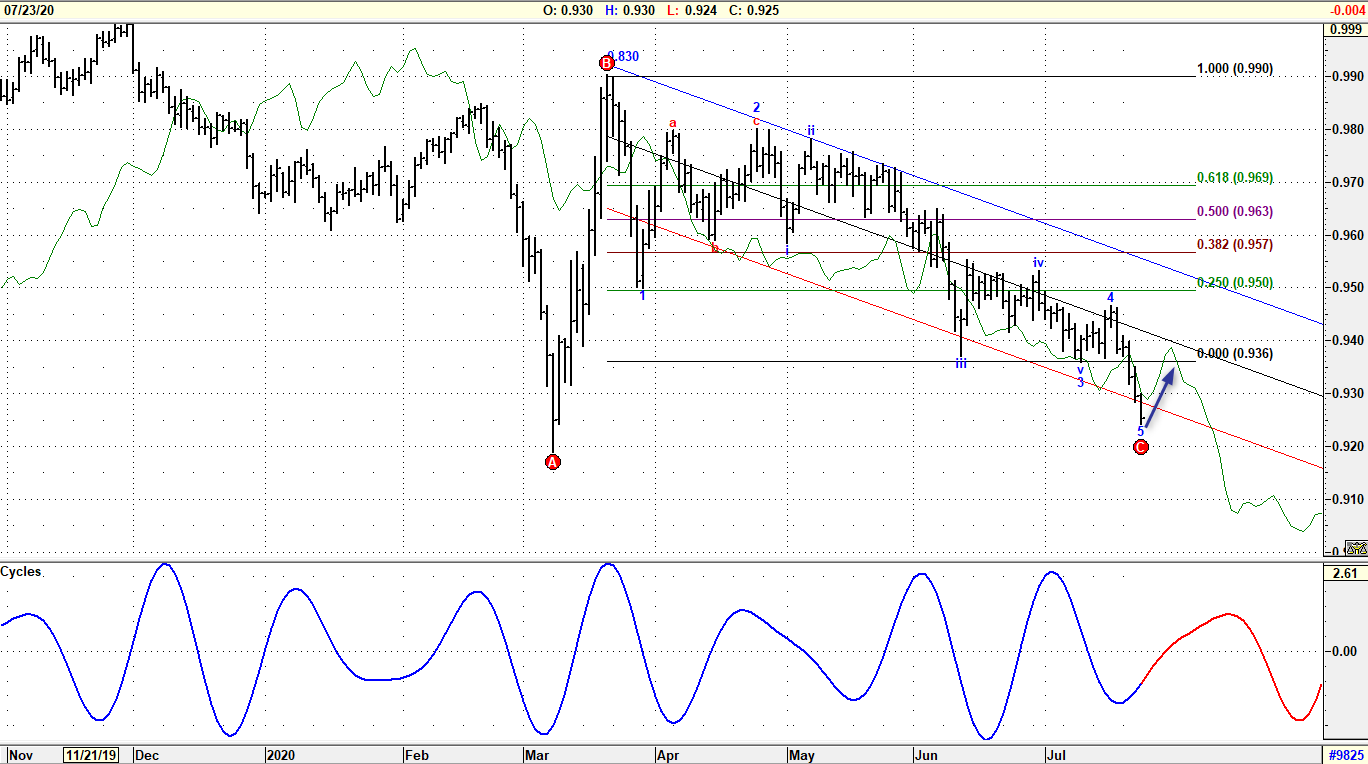The width and height of the screenshot is (1368, 764).
Task: Select the 0.000 (0.936) Fibonacci label
Action: [x=1235, y=353]
